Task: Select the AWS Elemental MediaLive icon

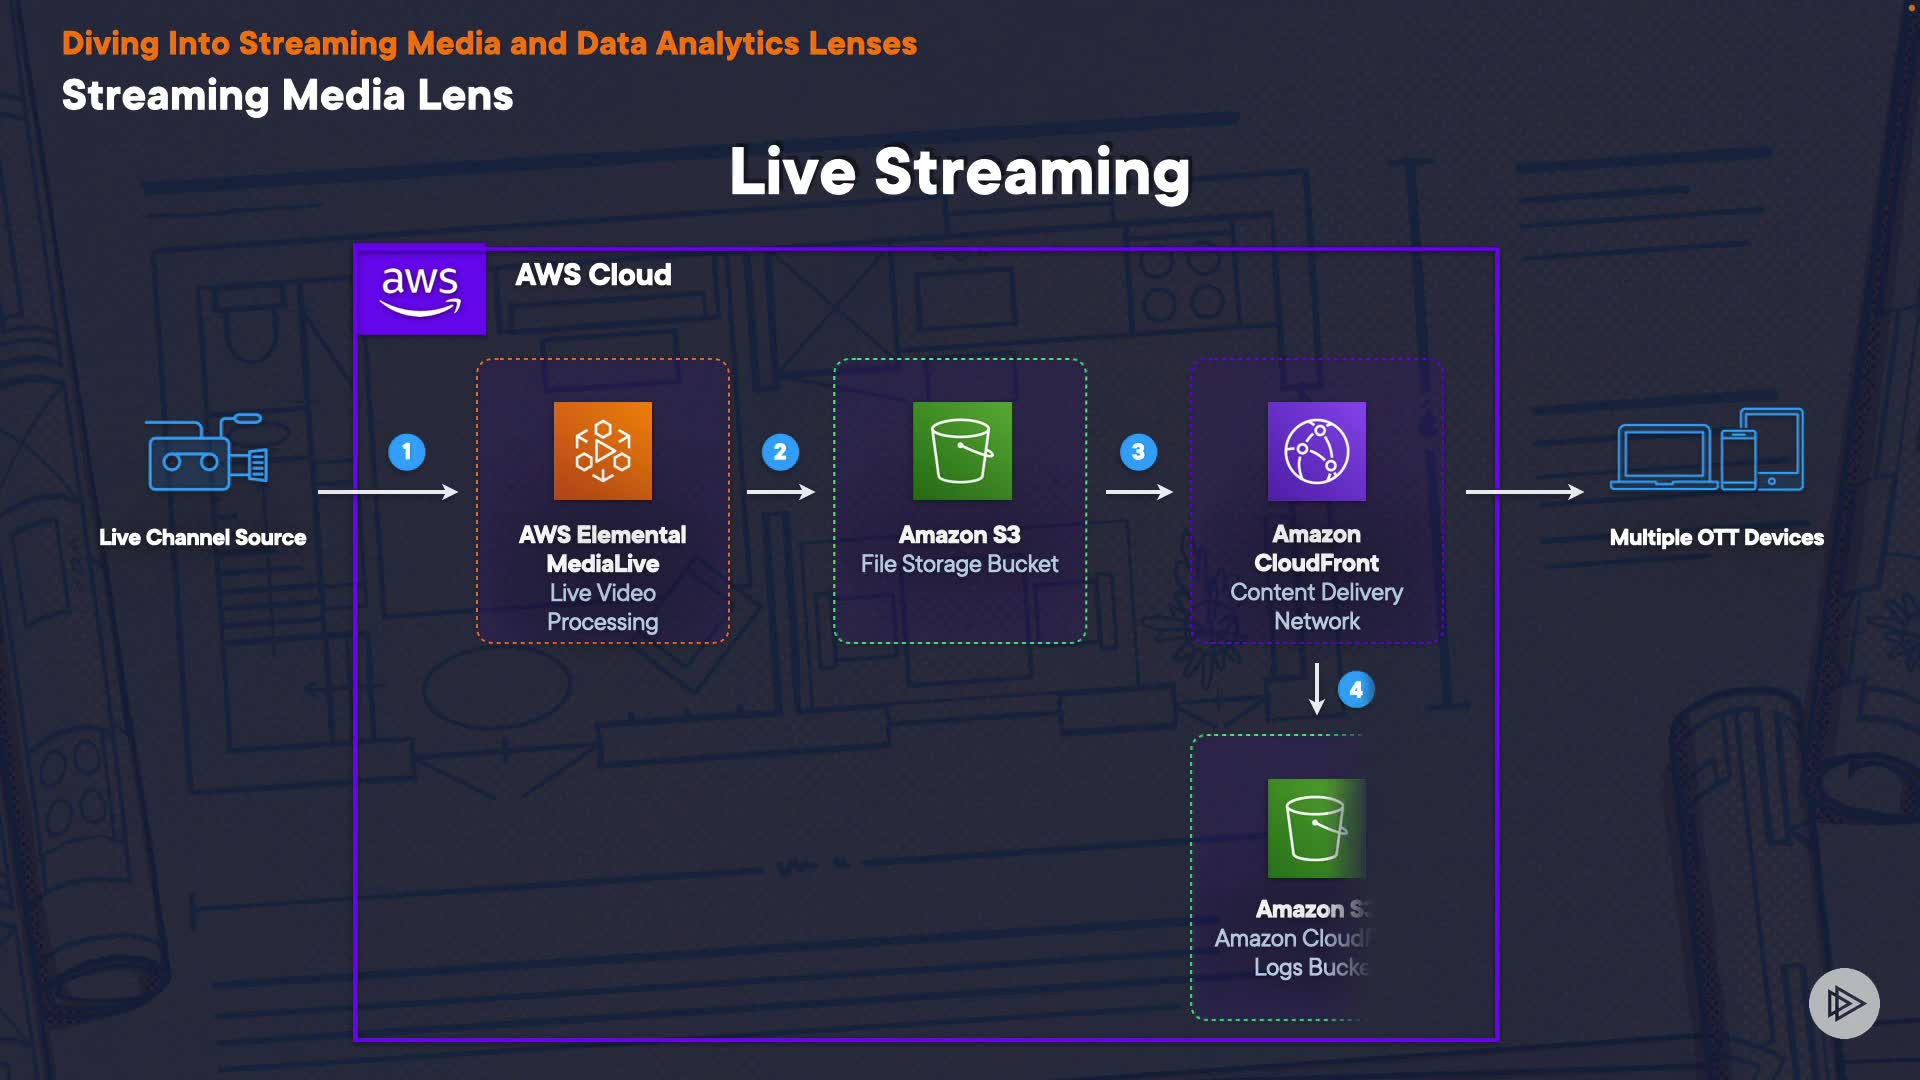Action: (603, 451)
